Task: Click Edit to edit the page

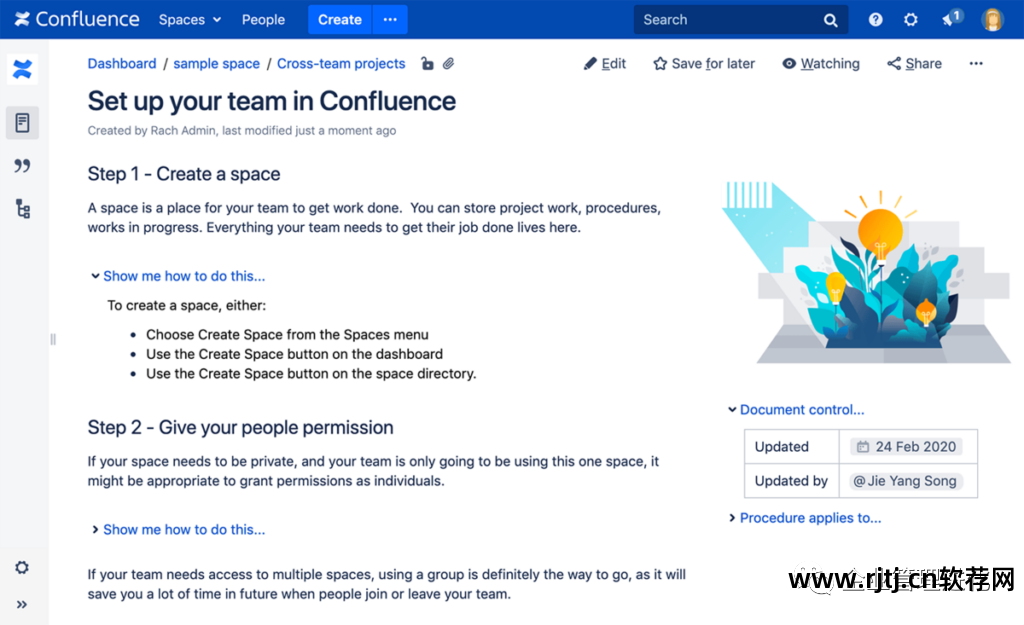Action: [605, 63]
